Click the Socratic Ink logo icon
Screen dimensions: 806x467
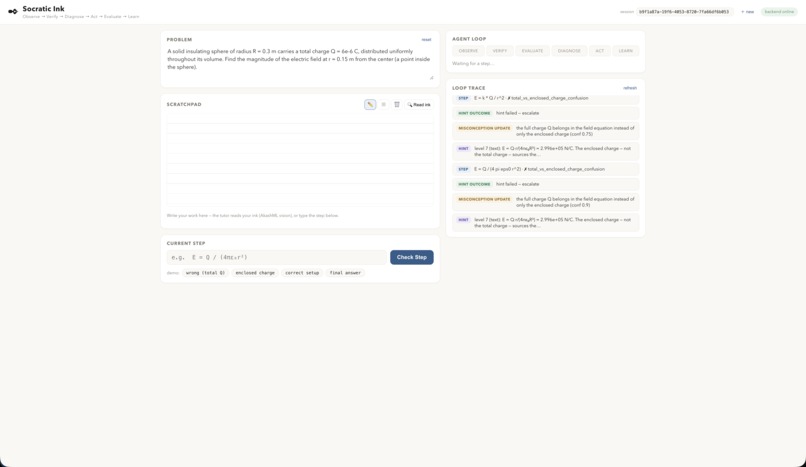pos(13,11)
